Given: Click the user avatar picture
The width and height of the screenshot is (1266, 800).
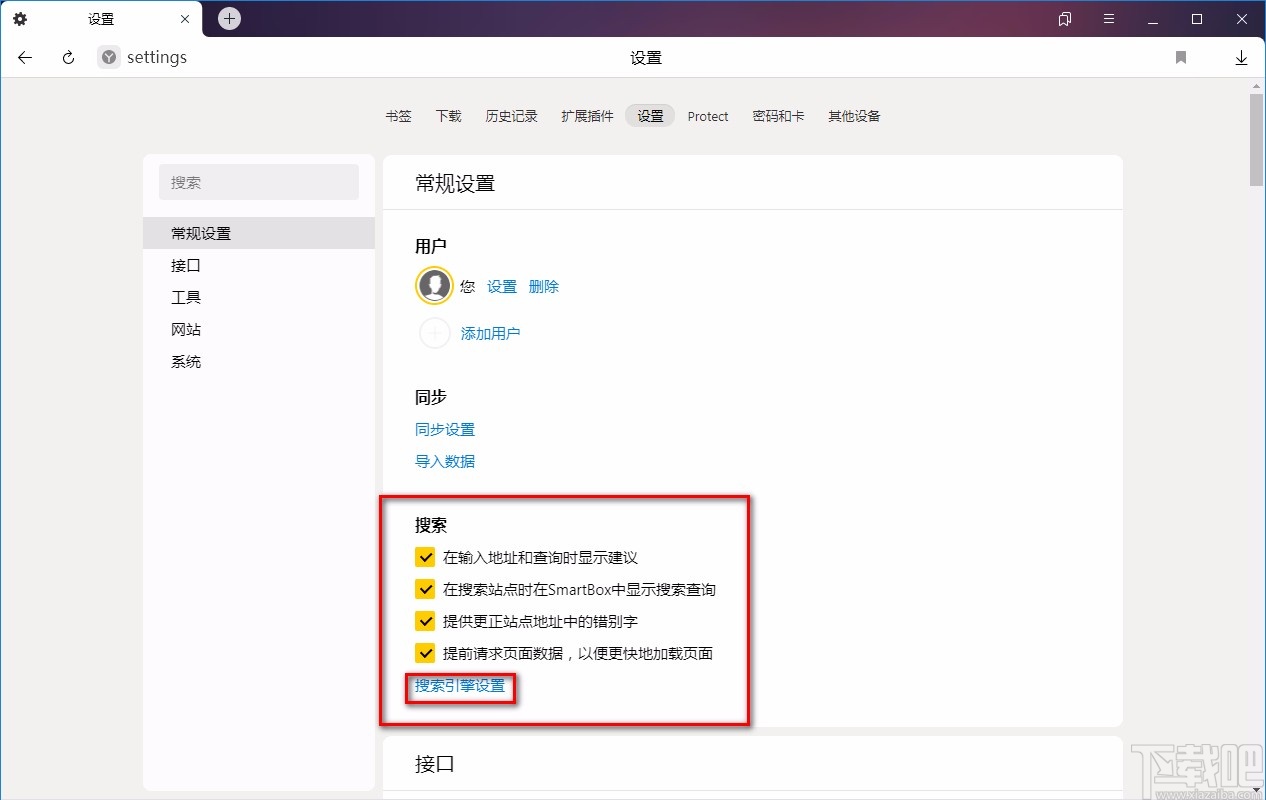Looking at the screenshot, I should 434,285.
